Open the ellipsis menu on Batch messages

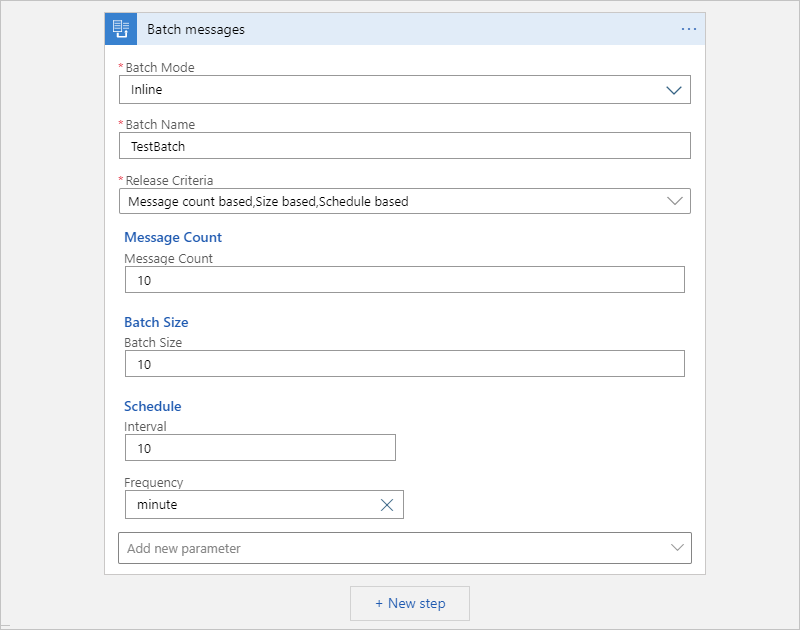click(x=688, y=29)
